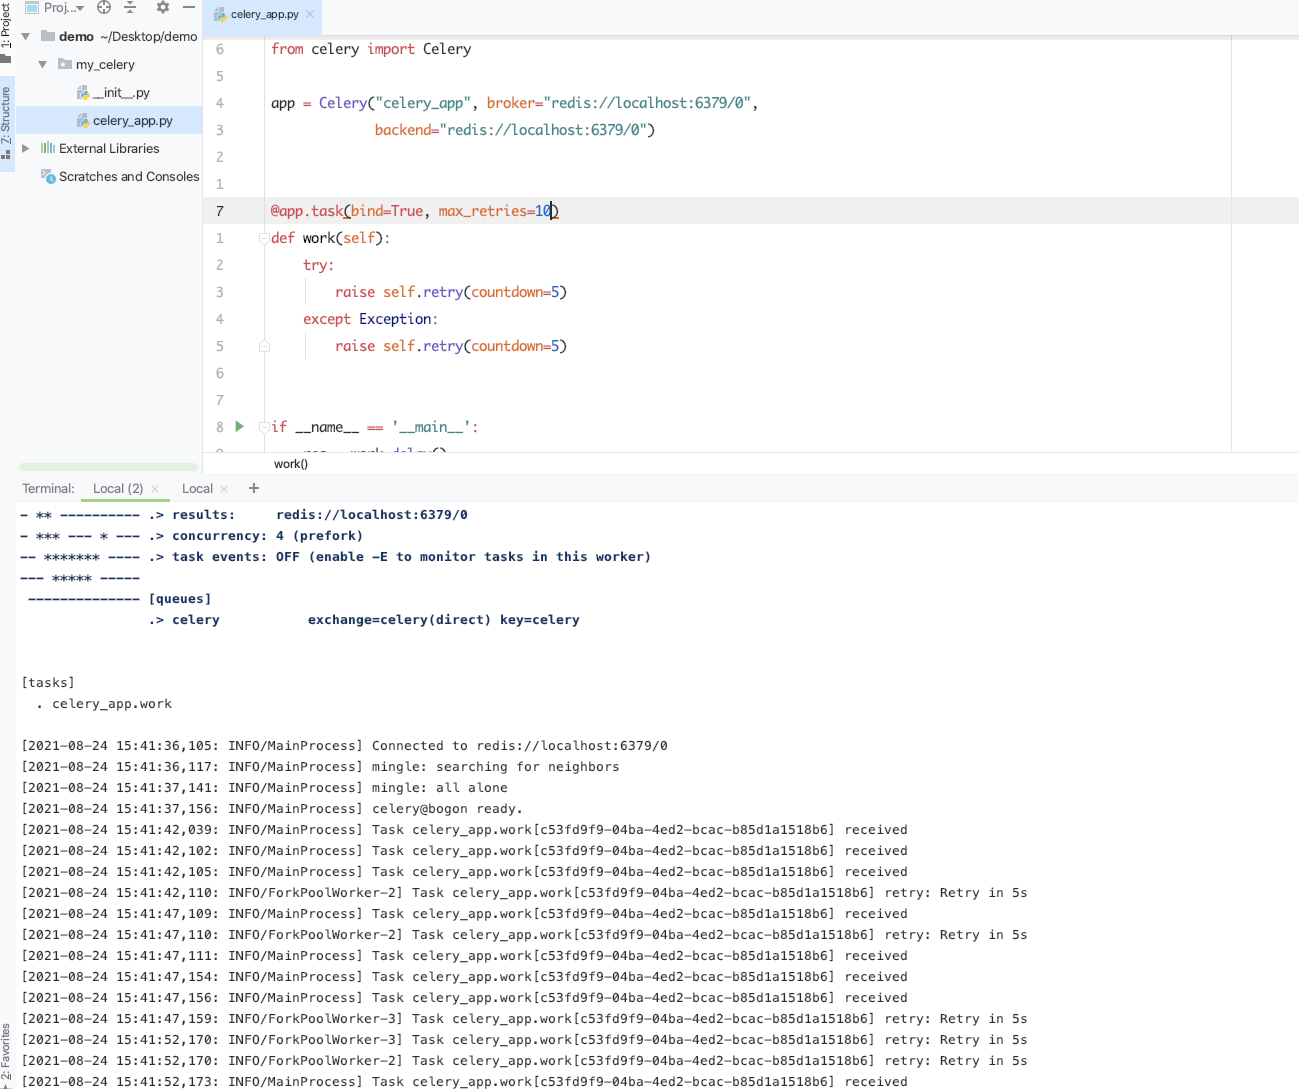Close the celery_app.py editor tab
Image resolution: width=1299 pixels, height=1089 pixels.
coord(310,14)
